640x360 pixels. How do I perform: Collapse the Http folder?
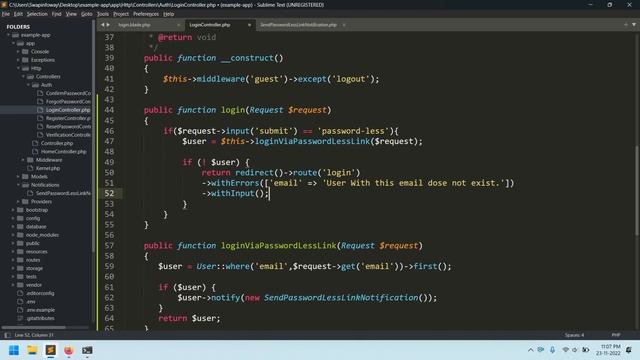(18, 68)
